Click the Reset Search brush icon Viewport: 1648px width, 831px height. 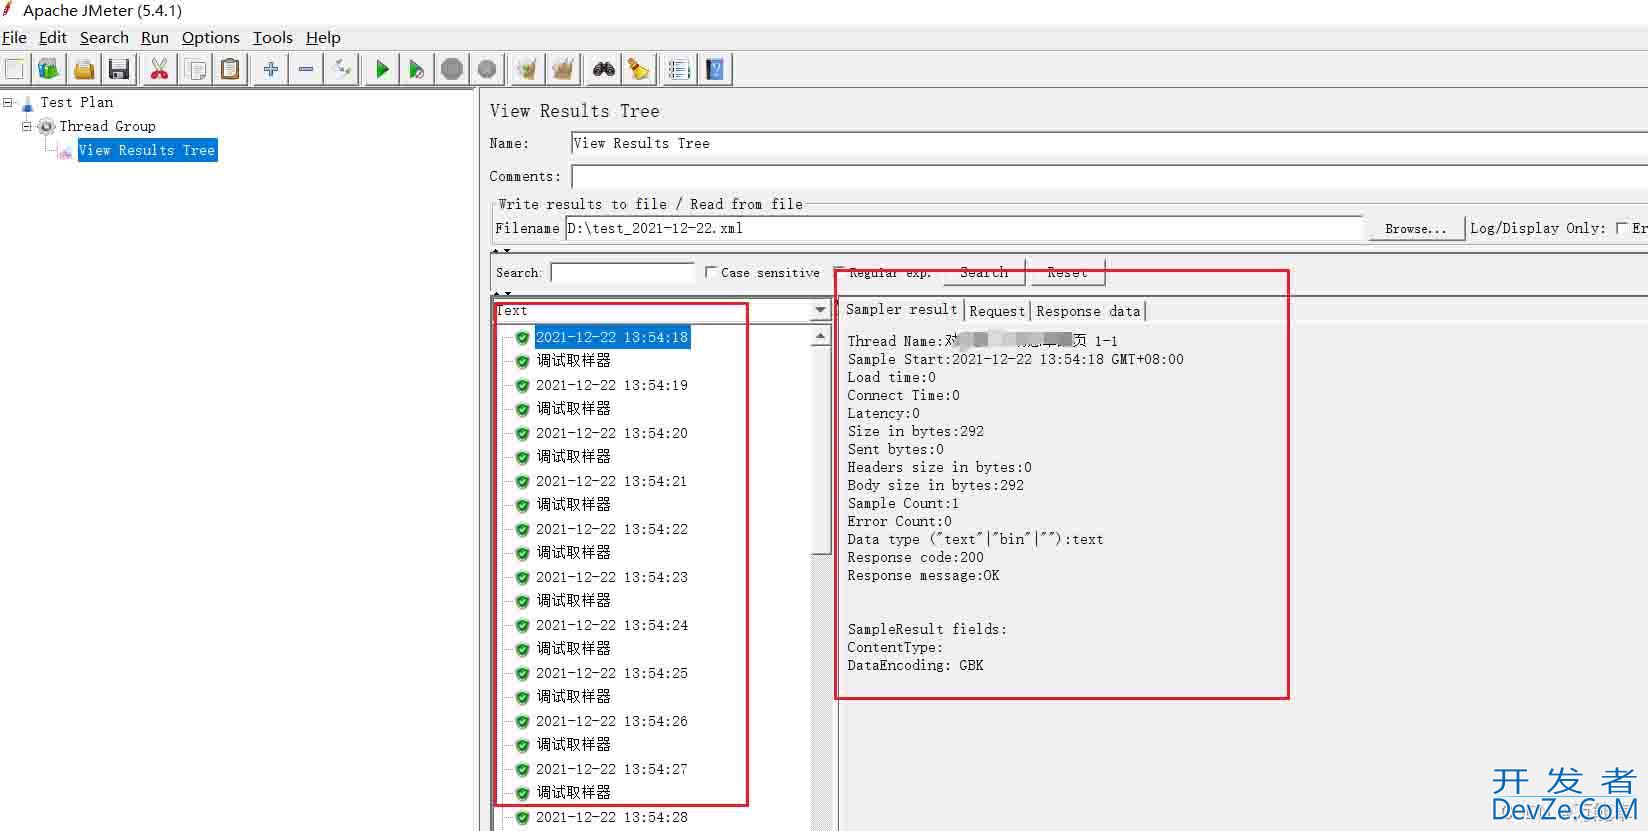tap(638, 69)
